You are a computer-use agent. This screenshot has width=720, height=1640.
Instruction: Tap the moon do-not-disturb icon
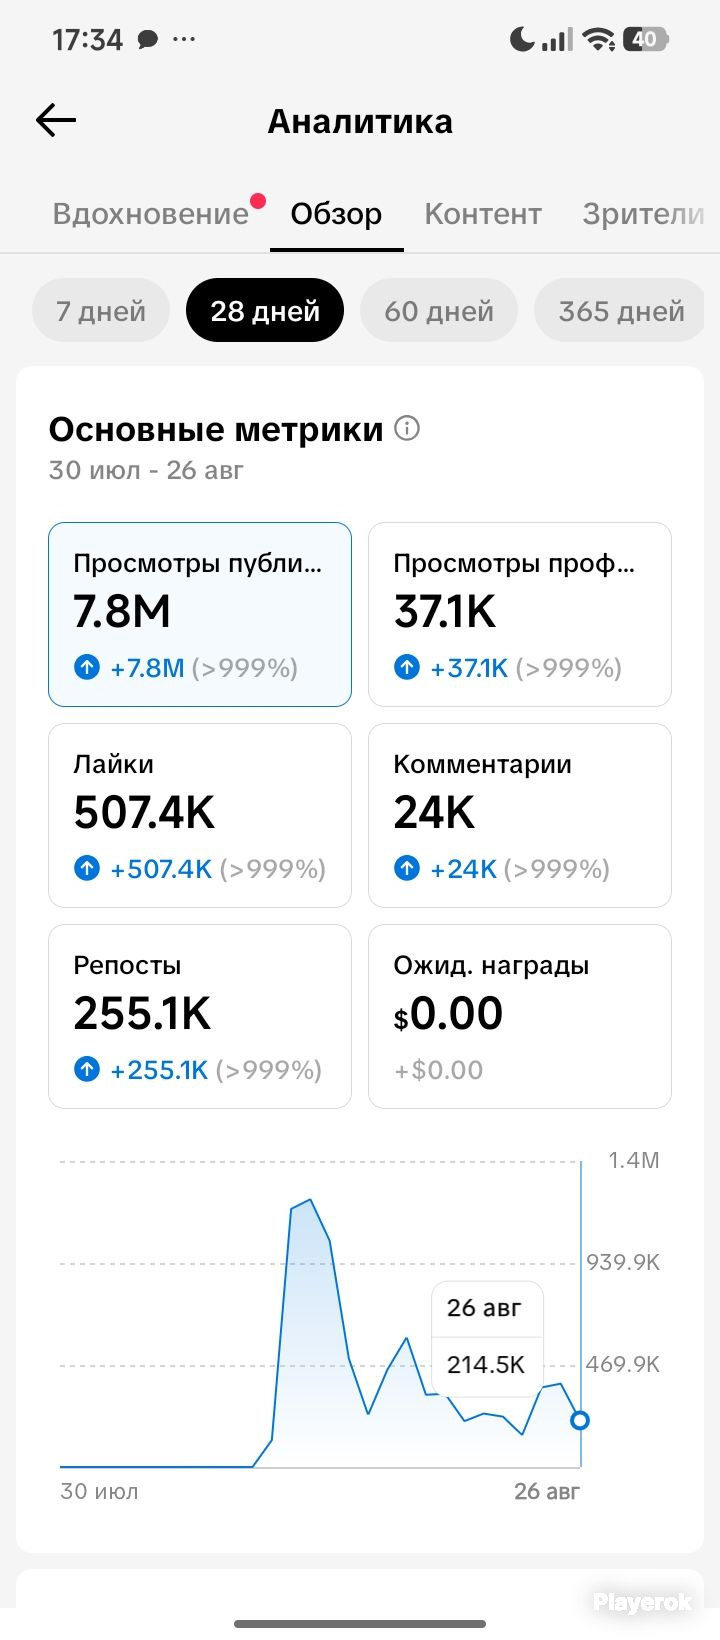[522, 39]
